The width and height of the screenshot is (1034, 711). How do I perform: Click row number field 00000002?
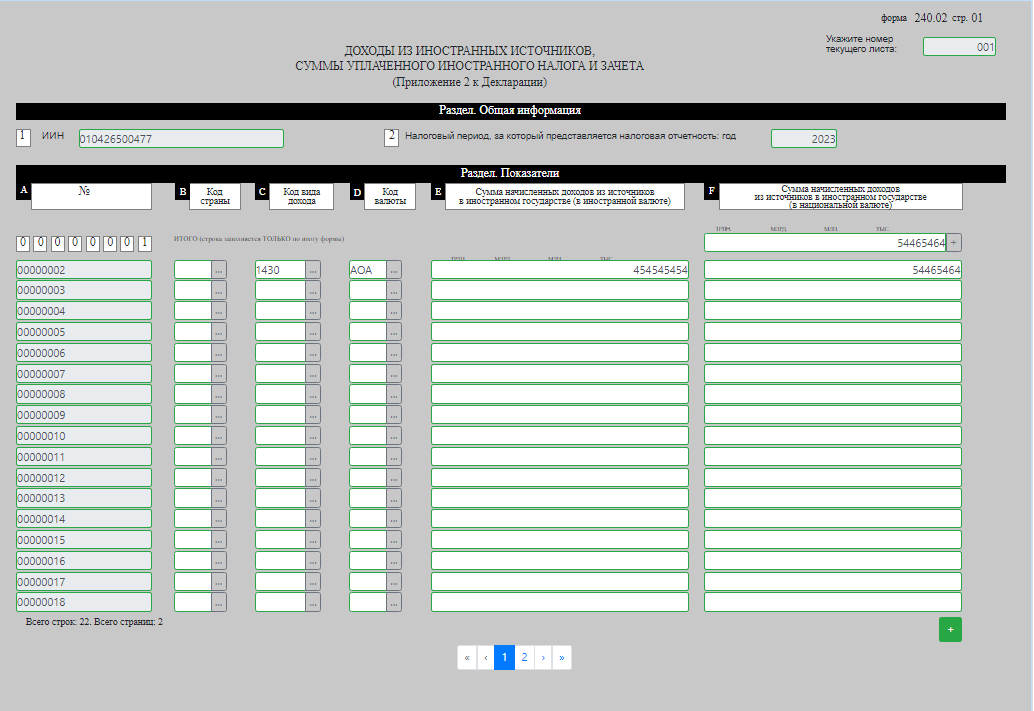[84, 270]
